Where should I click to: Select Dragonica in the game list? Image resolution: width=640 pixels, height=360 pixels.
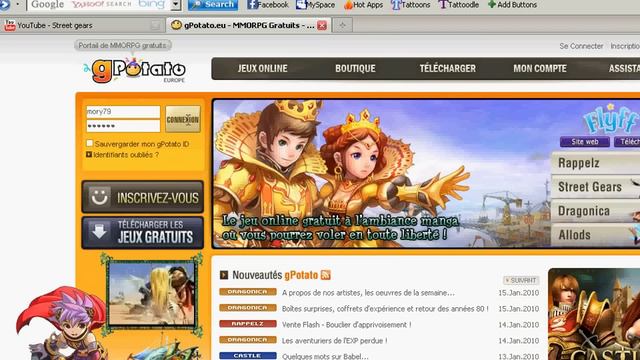(596, 211)
